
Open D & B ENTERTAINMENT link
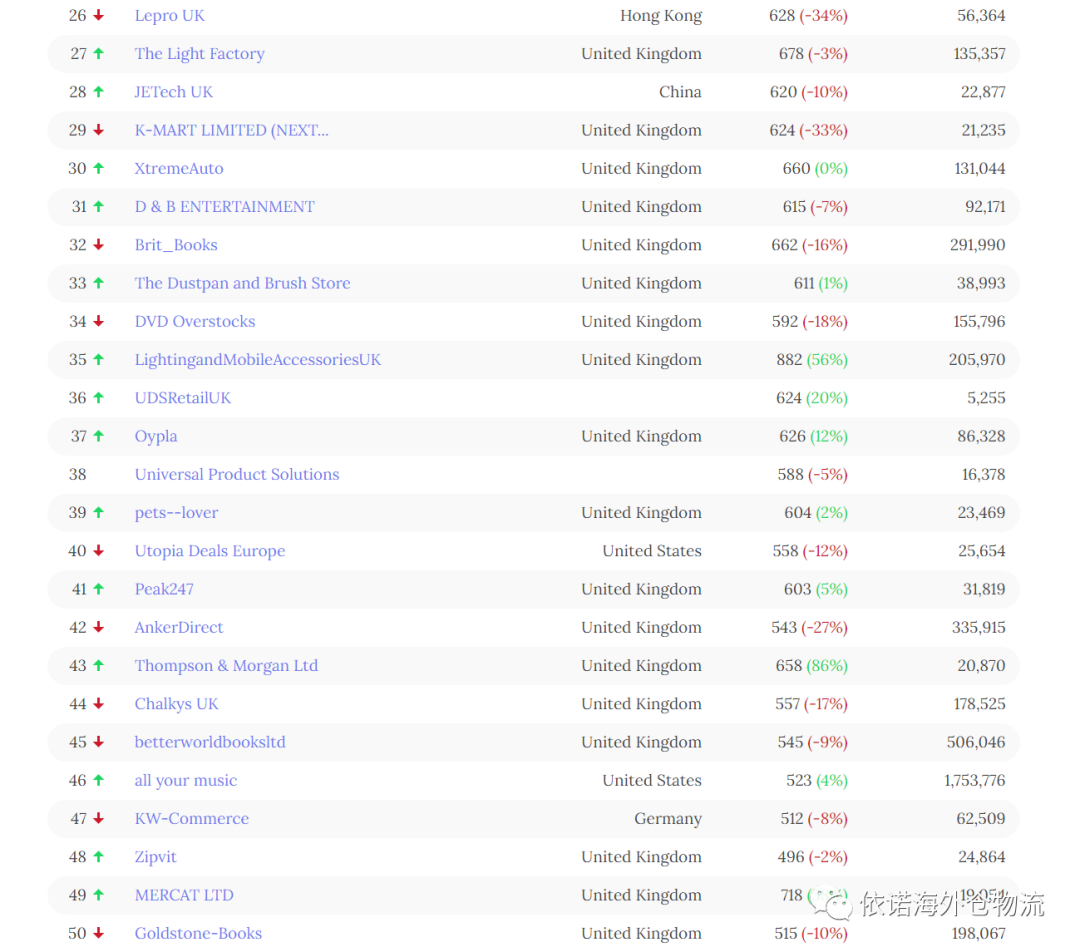point(225,207)
